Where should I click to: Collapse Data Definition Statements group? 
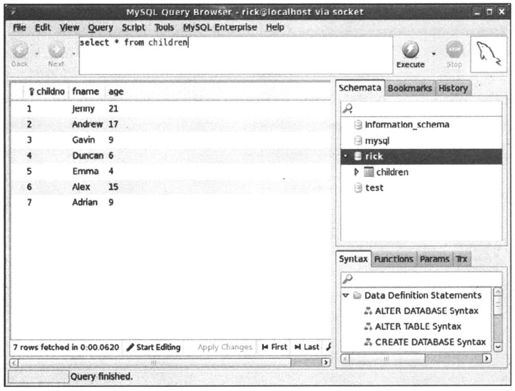[346, 295]
